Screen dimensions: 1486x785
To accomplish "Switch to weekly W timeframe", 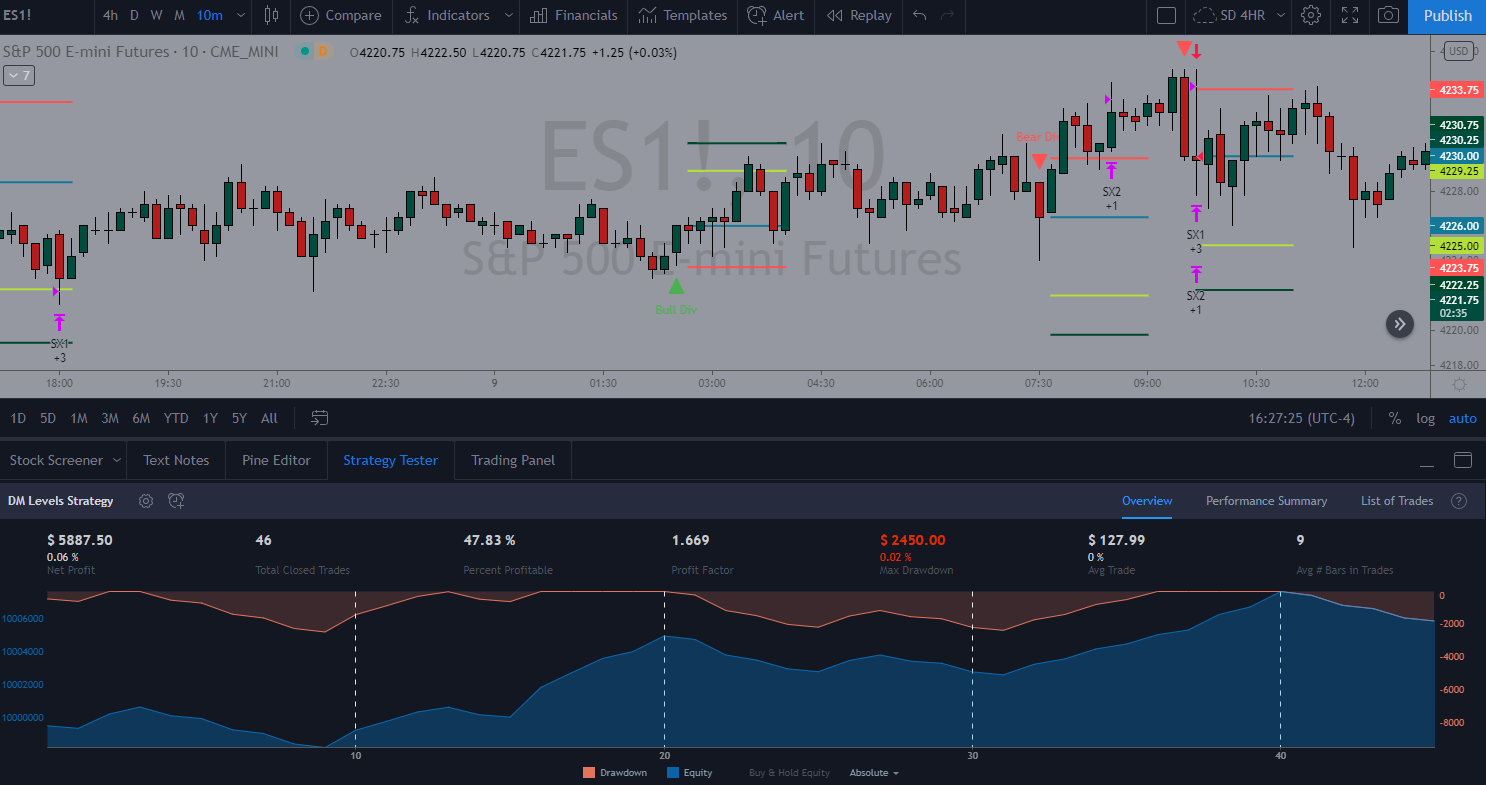I will [157, 15].
